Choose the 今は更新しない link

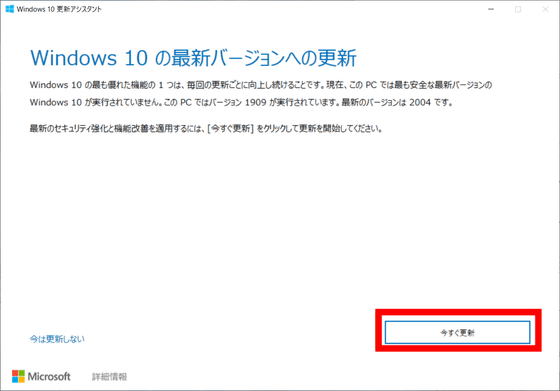click(x=57, y=339)
